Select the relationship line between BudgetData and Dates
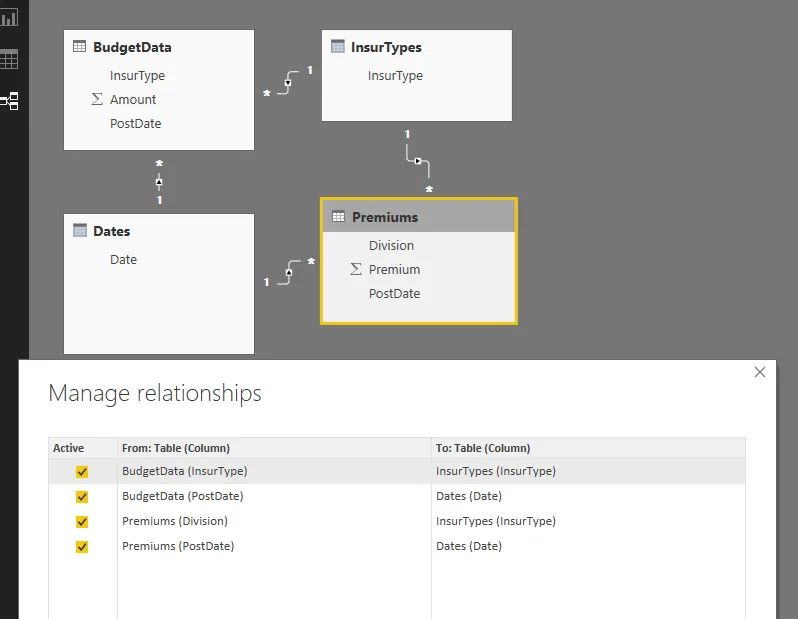The width and height of the screenshot is (798, 619). point(159,182)
